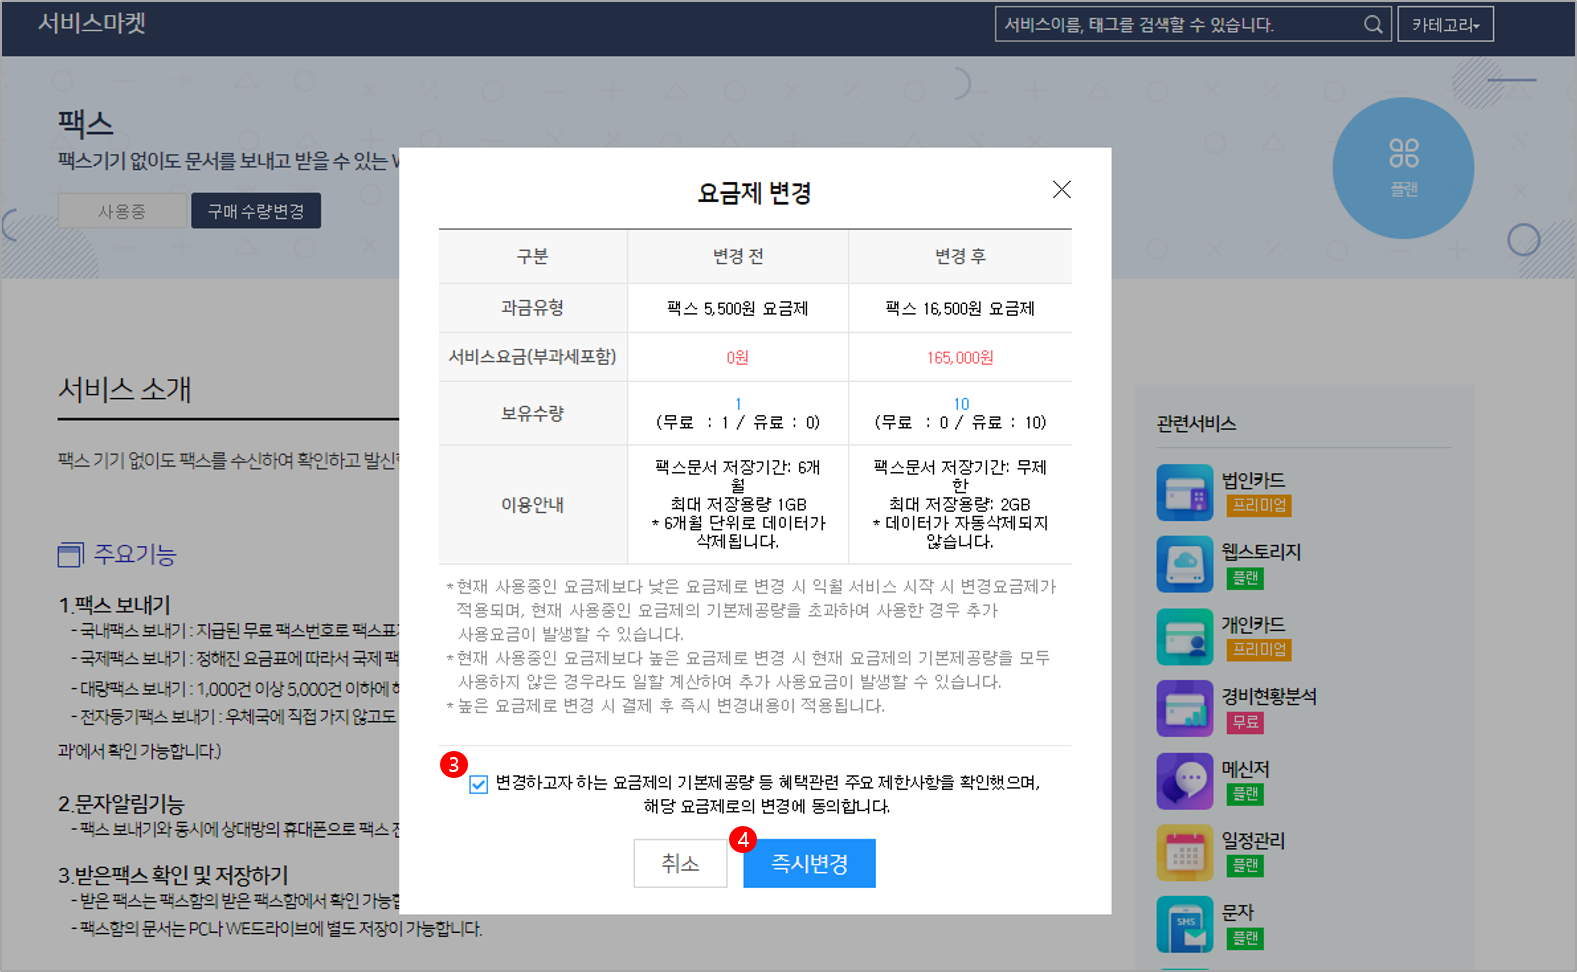Open the 법인카드 service icon
1577x972 pixels.
pos(1184,493)
